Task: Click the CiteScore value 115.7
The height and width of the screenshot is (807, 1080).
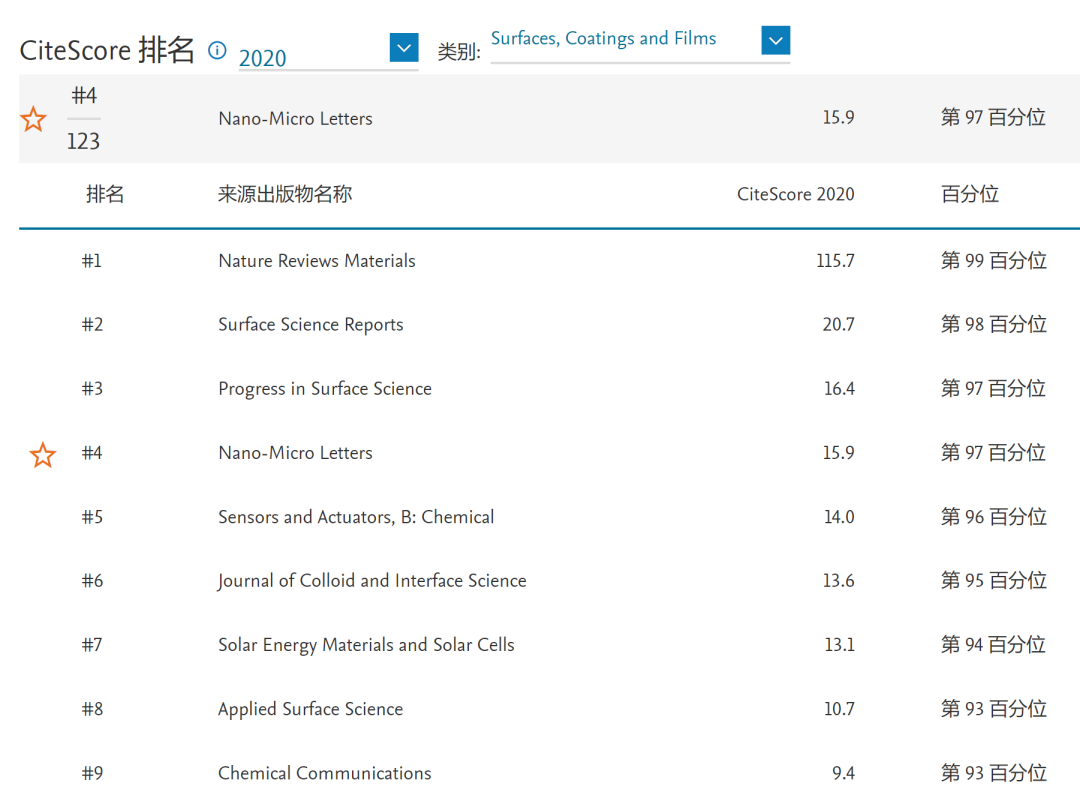Action: 835,261
